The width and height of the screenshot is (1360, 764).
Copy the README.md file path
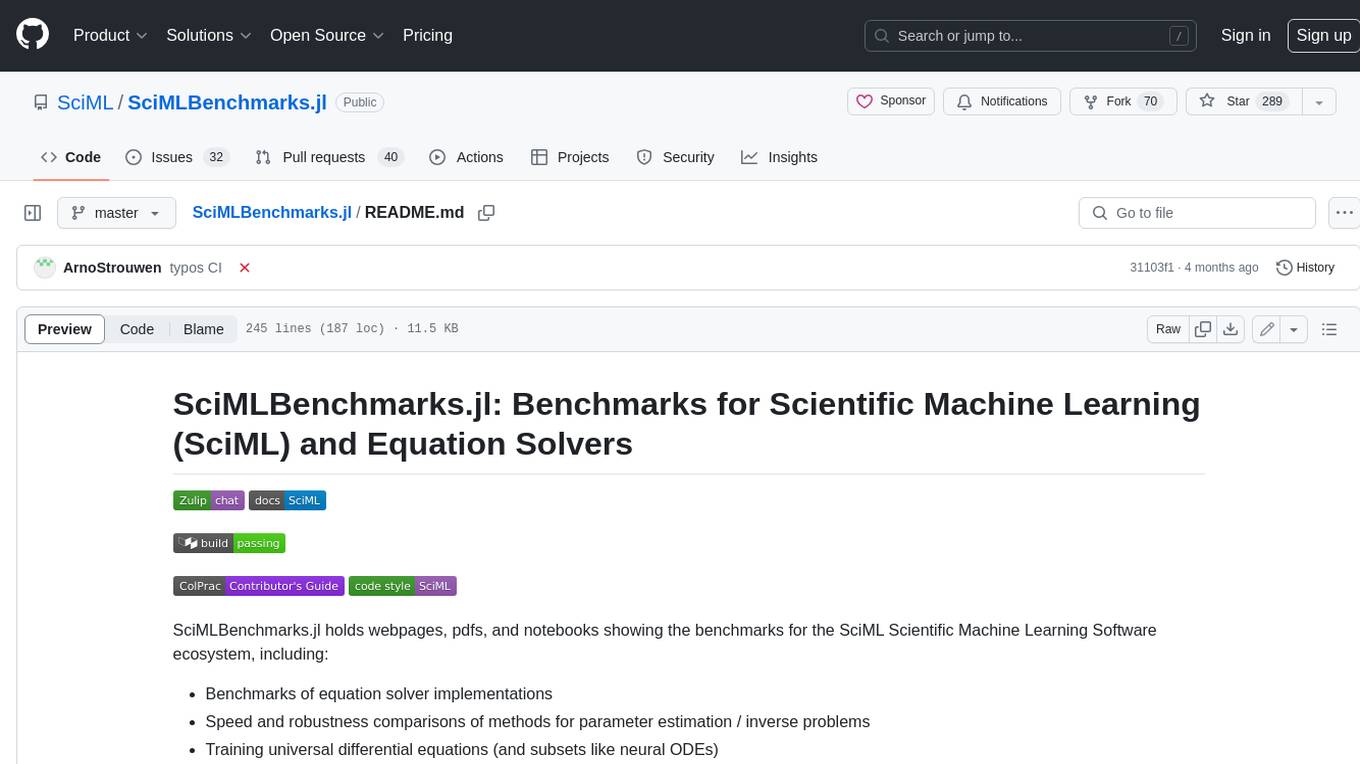[x=486, y=213]
